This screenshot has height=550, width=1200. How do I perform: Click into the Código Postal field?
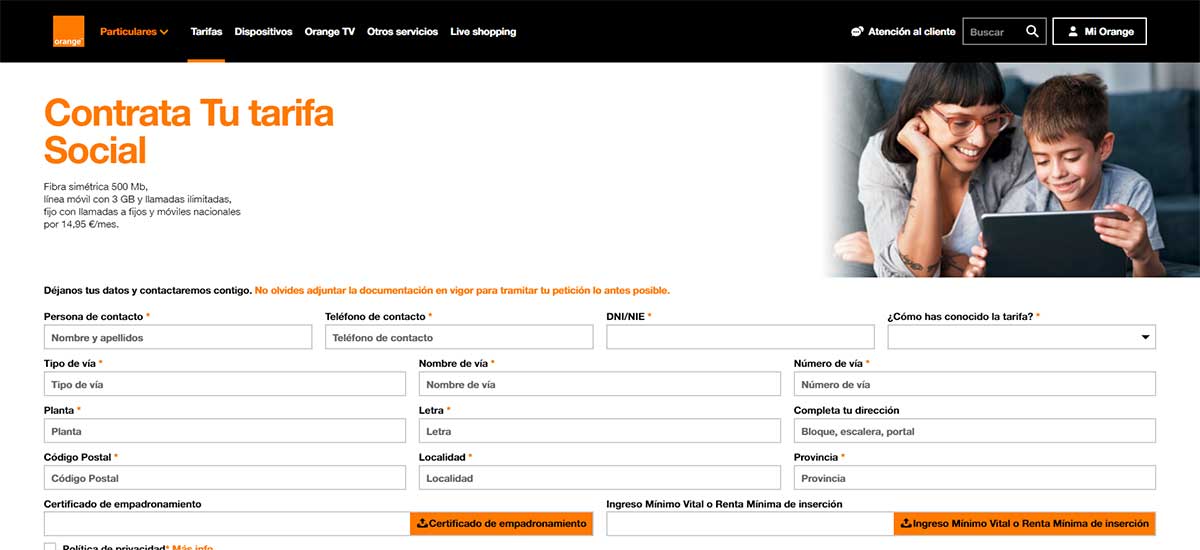225,478
